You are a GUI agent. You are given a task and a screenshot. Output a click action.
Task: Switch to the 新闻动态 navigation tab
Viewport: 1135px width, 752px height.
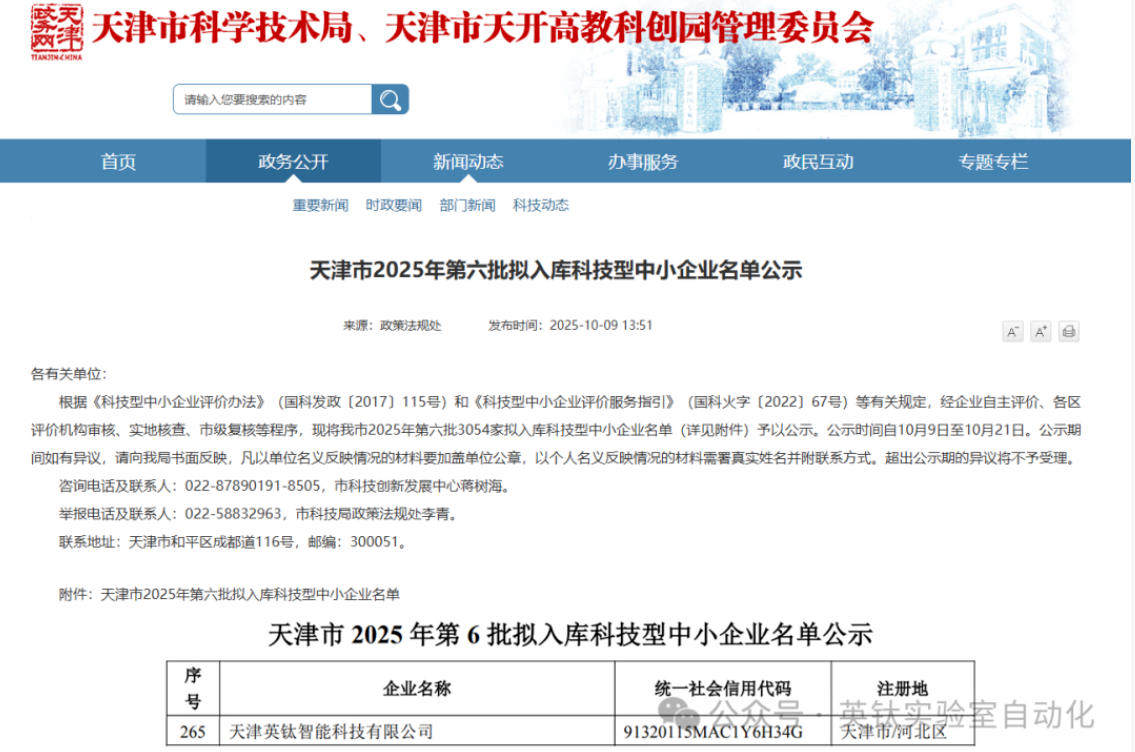click(468, 162)
